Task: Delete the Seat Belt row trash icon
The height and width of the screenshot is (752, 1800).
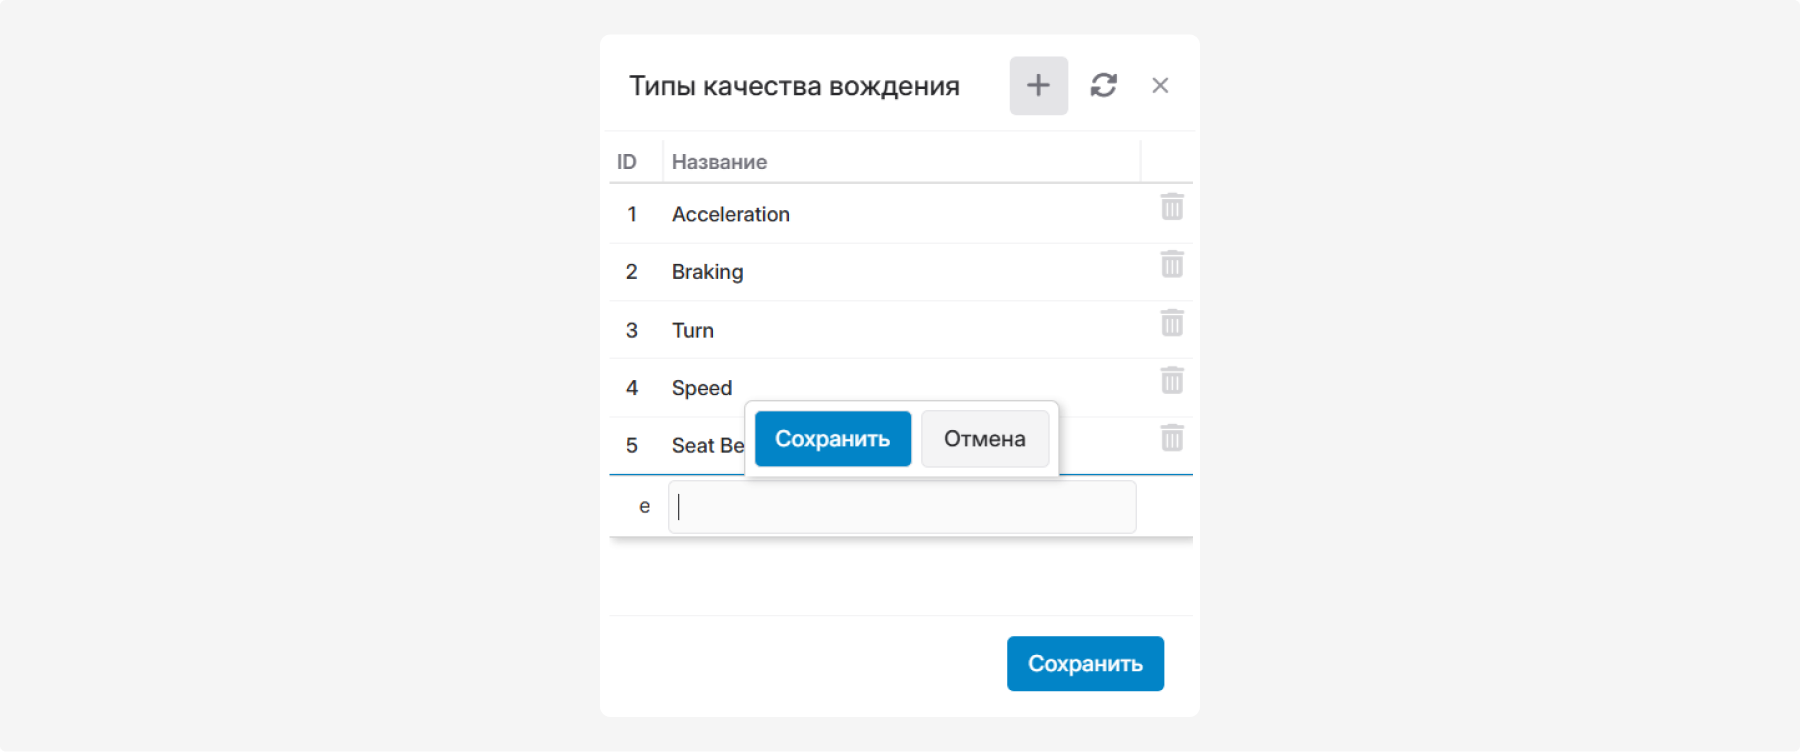Action: coord(1172,438)
